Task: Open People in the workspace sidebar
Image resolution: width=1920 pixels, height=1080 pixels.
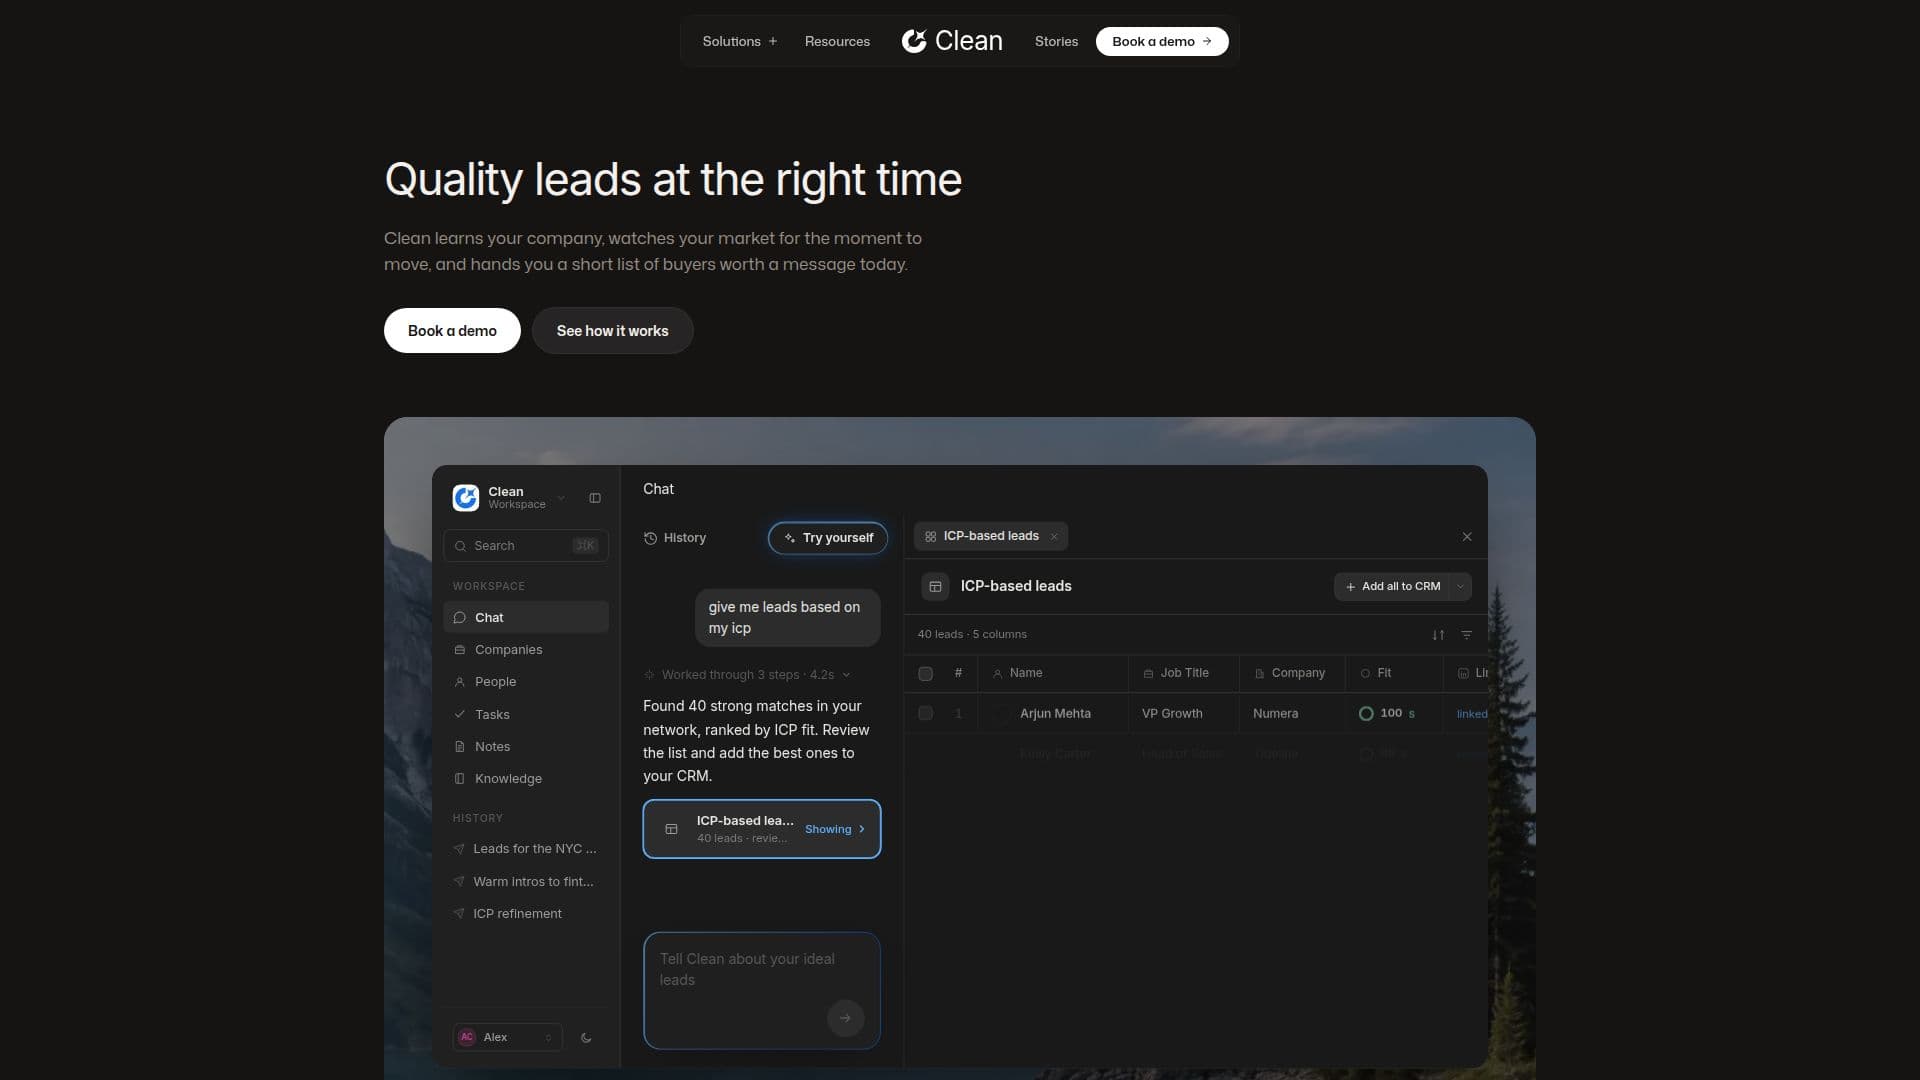Action: [x=526, y=682]
